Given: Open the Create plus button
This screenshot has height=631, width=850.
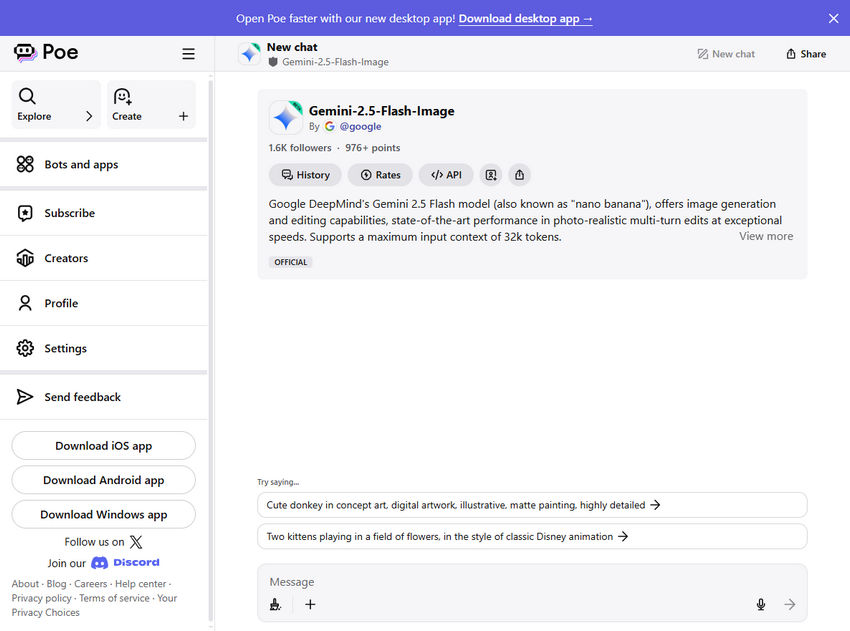Looking at the screenshot, I should tap(183, 117).
